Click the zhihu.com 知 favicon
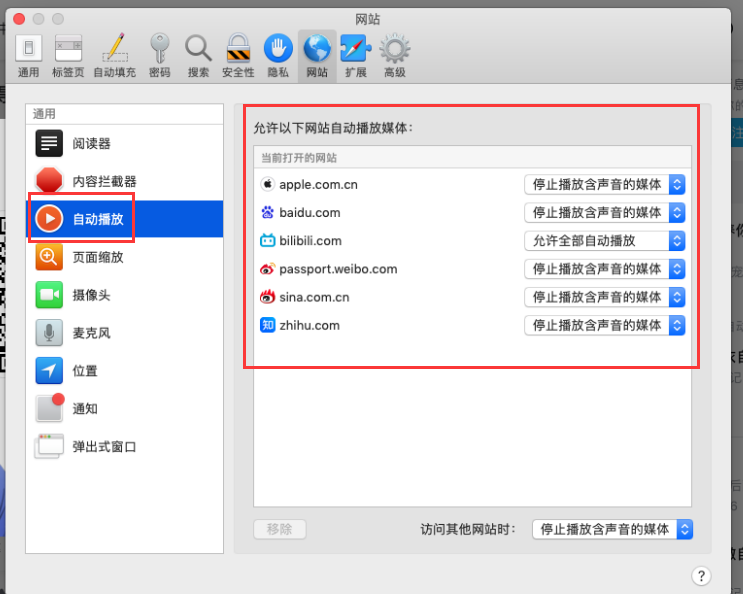 click(268, 325)
